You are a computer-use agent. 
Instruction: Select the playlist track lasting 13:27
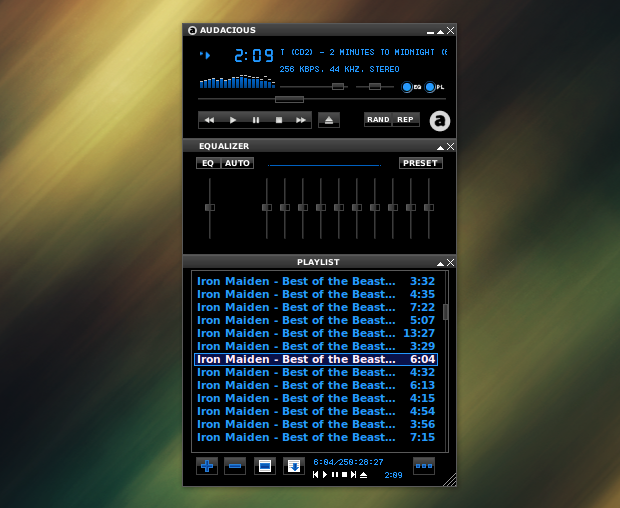(x=316, y=333)
